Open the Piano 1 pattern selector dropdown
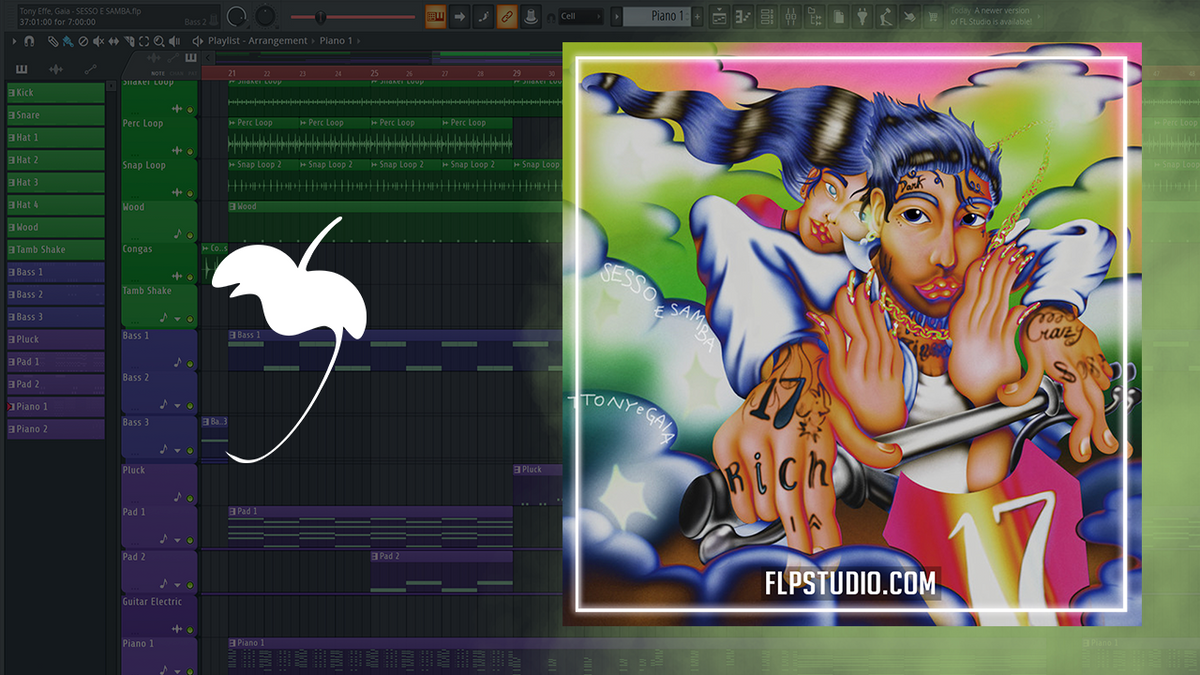Viewport: 1200px width, 675px height. point(655,16)
